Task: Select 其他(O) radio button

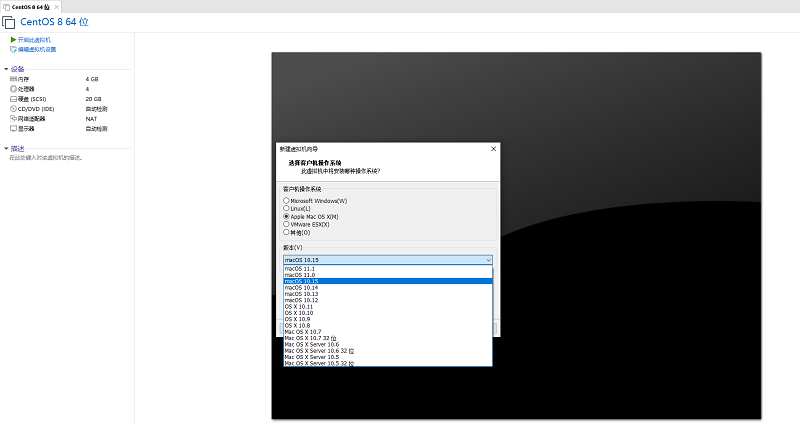Action: pyautogui.click(x=286, y=232)
